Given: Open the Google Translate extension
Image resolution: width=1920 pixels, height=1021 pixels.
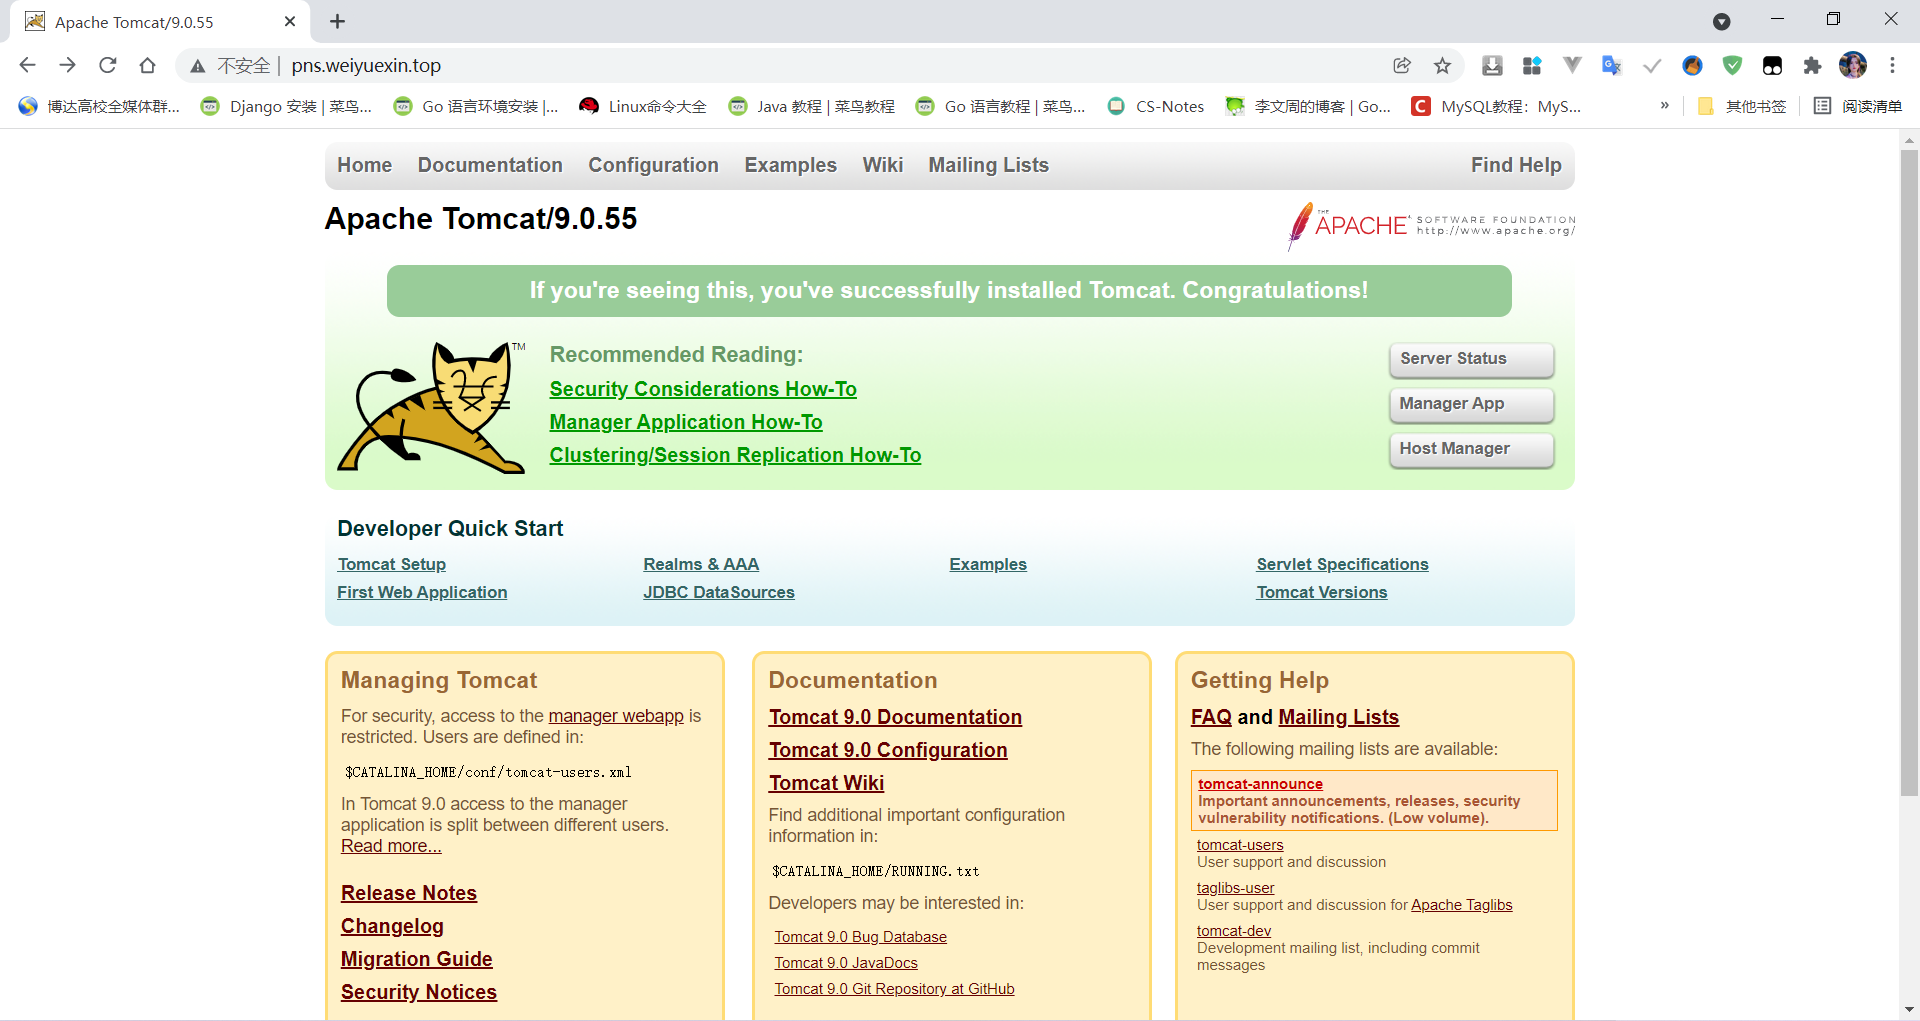Looking at the screenshot, I should (x=1611, y=65).
